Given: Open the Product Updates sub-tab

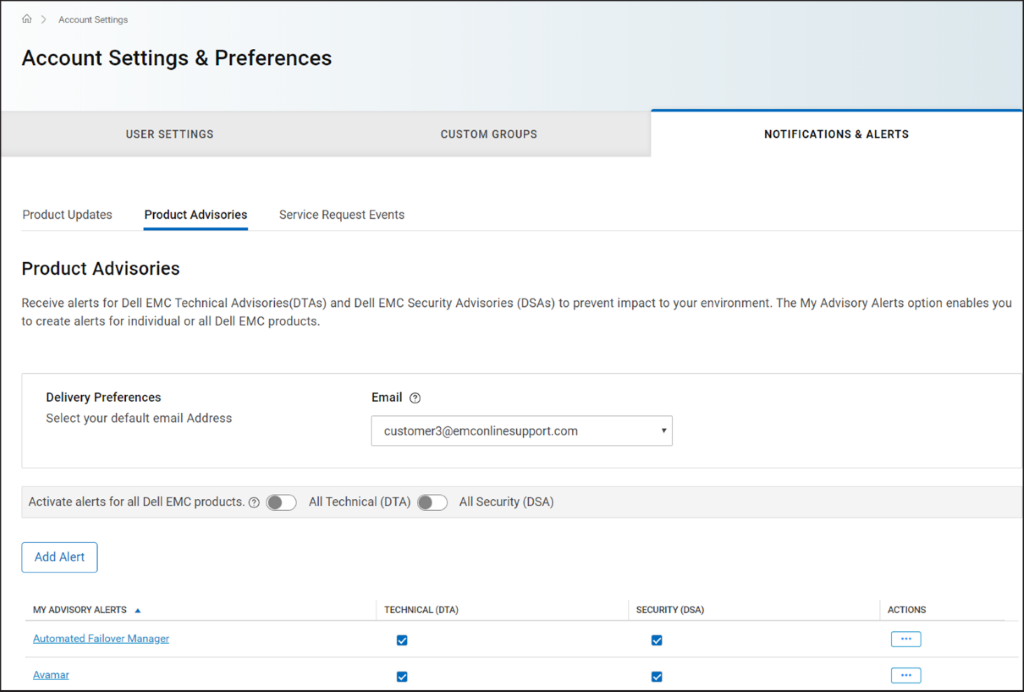Looking at the screenshot, I should point(67,215).
